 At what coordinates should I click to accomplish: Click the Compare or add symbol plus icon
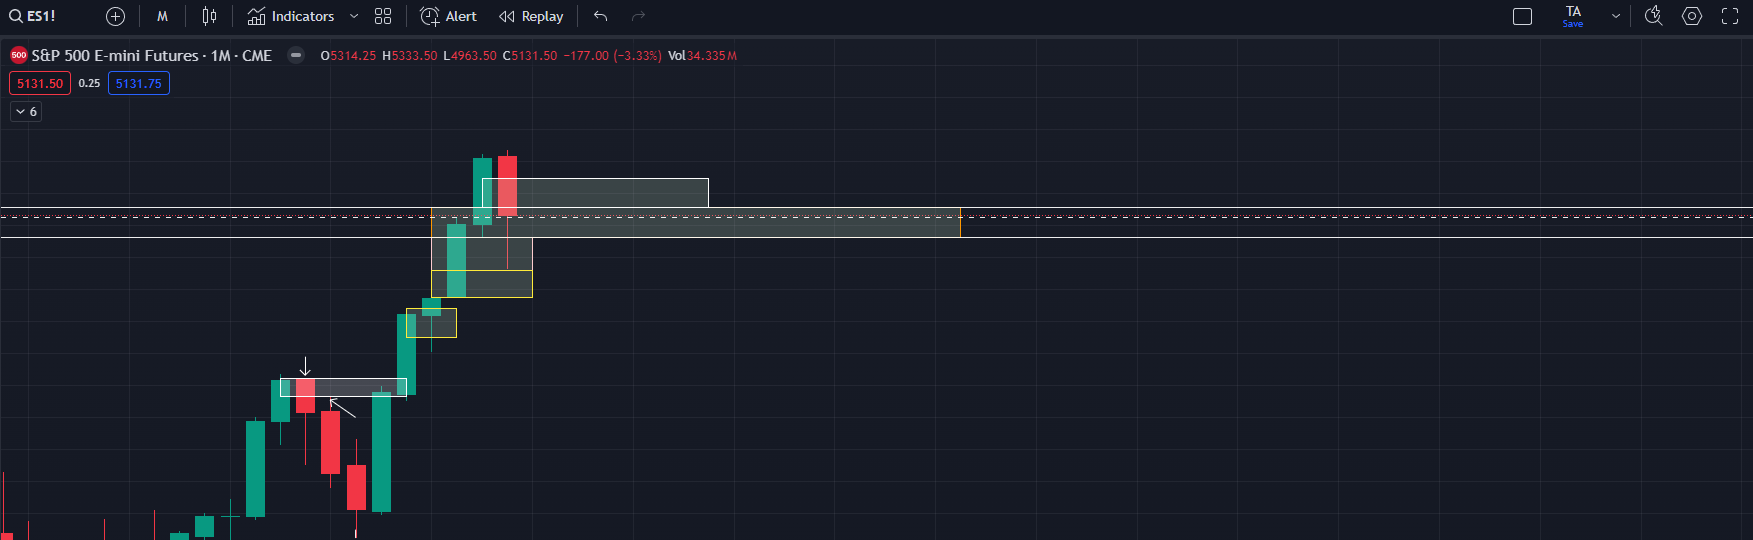[x=115, y=16]
